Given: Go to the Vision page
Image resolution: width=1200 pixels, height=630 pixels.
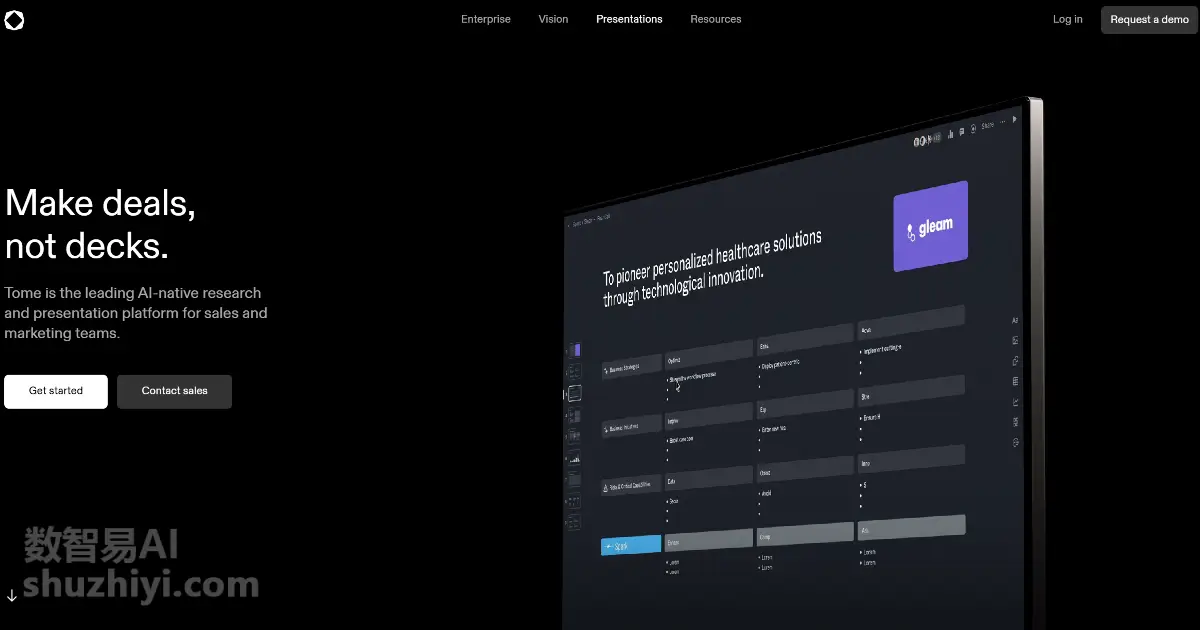Looking at the screenshot, I should click(553, 19).
